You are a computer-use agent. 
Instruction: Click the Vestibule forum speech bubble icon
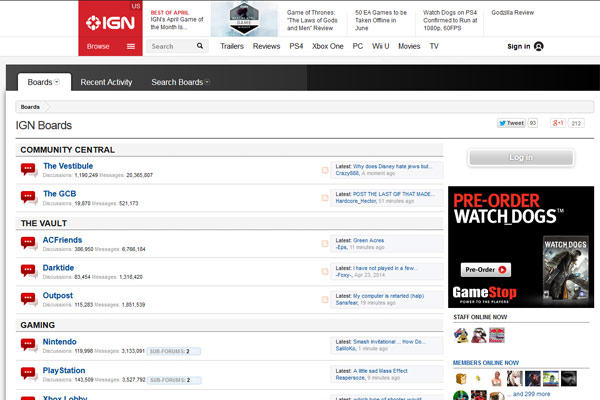(x=29, y=170)
